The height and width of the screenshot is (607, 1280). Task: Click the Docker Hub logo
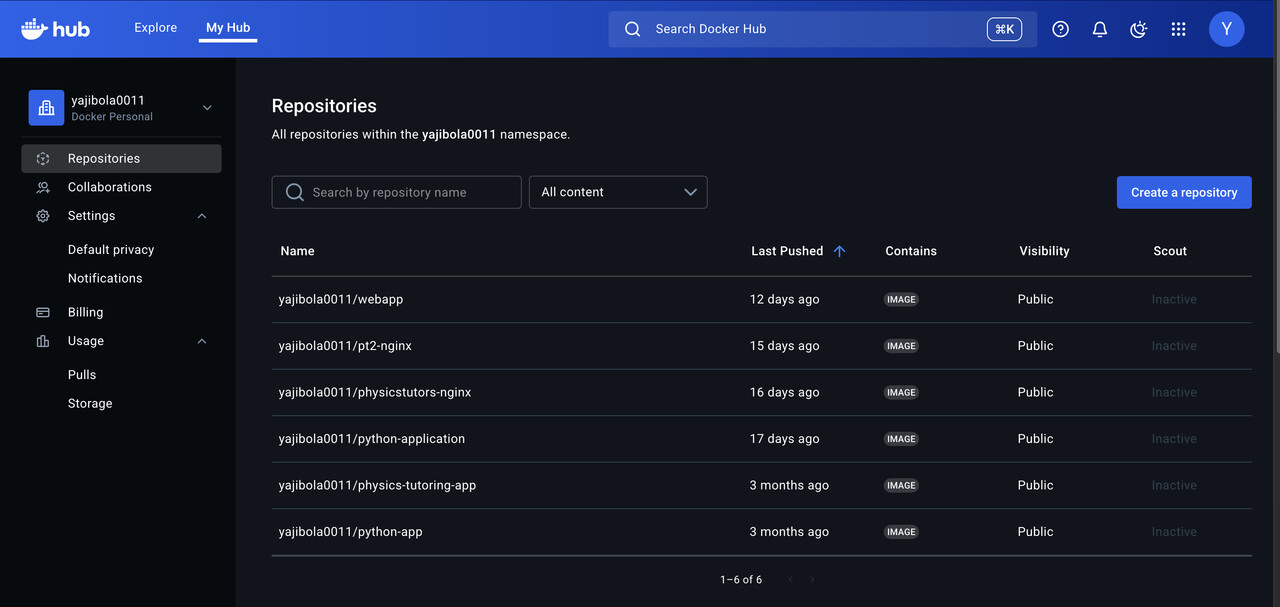[55, 29]
